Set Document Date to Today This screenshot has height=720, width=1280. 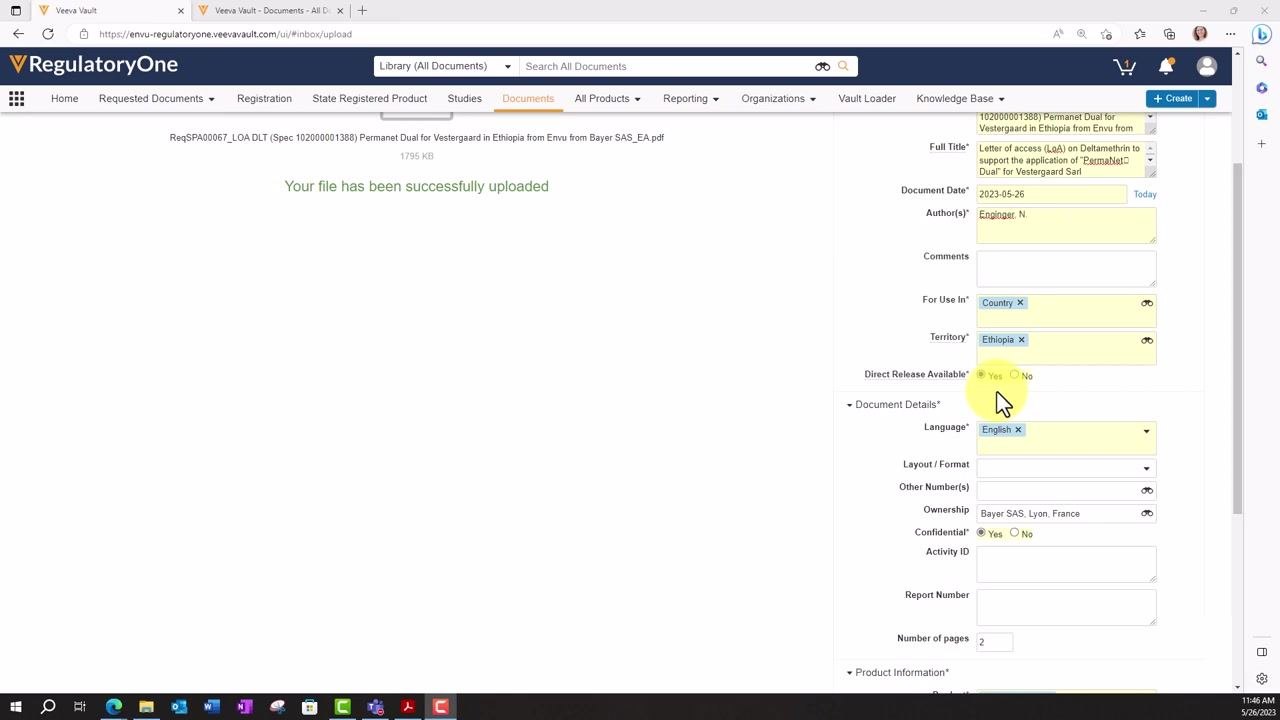[1145, 194]
